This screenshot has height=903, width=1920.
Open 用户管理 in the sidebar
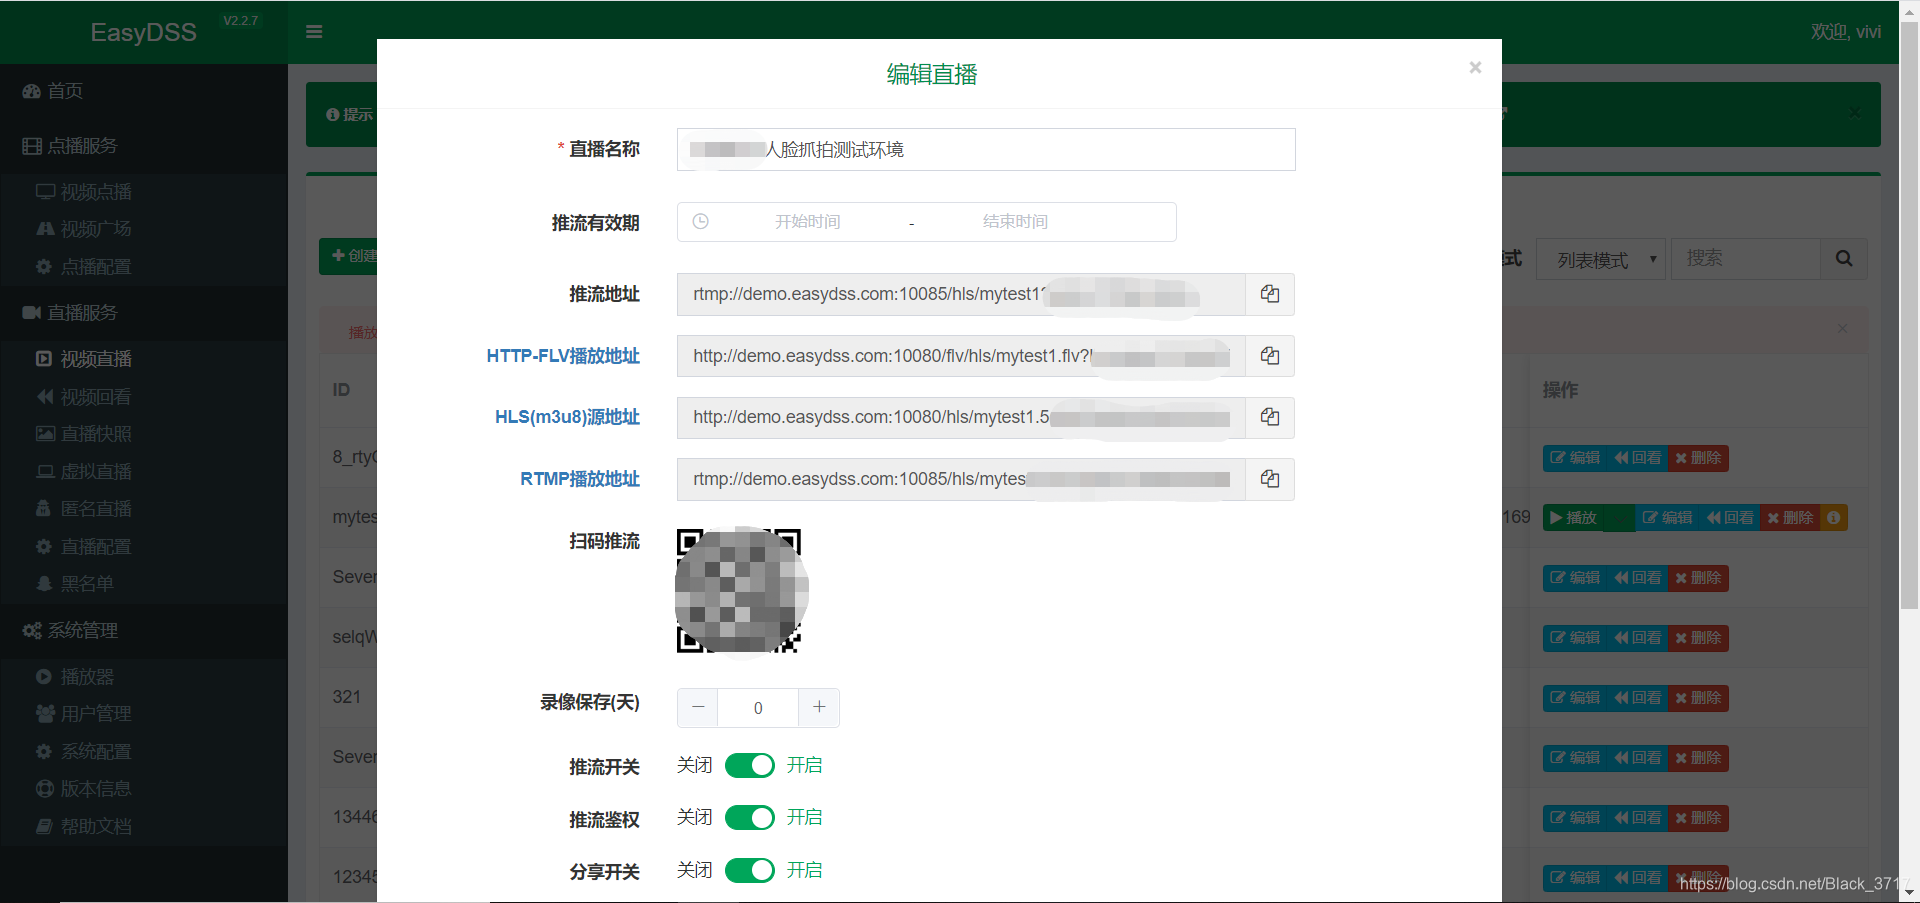pos(144,714)
